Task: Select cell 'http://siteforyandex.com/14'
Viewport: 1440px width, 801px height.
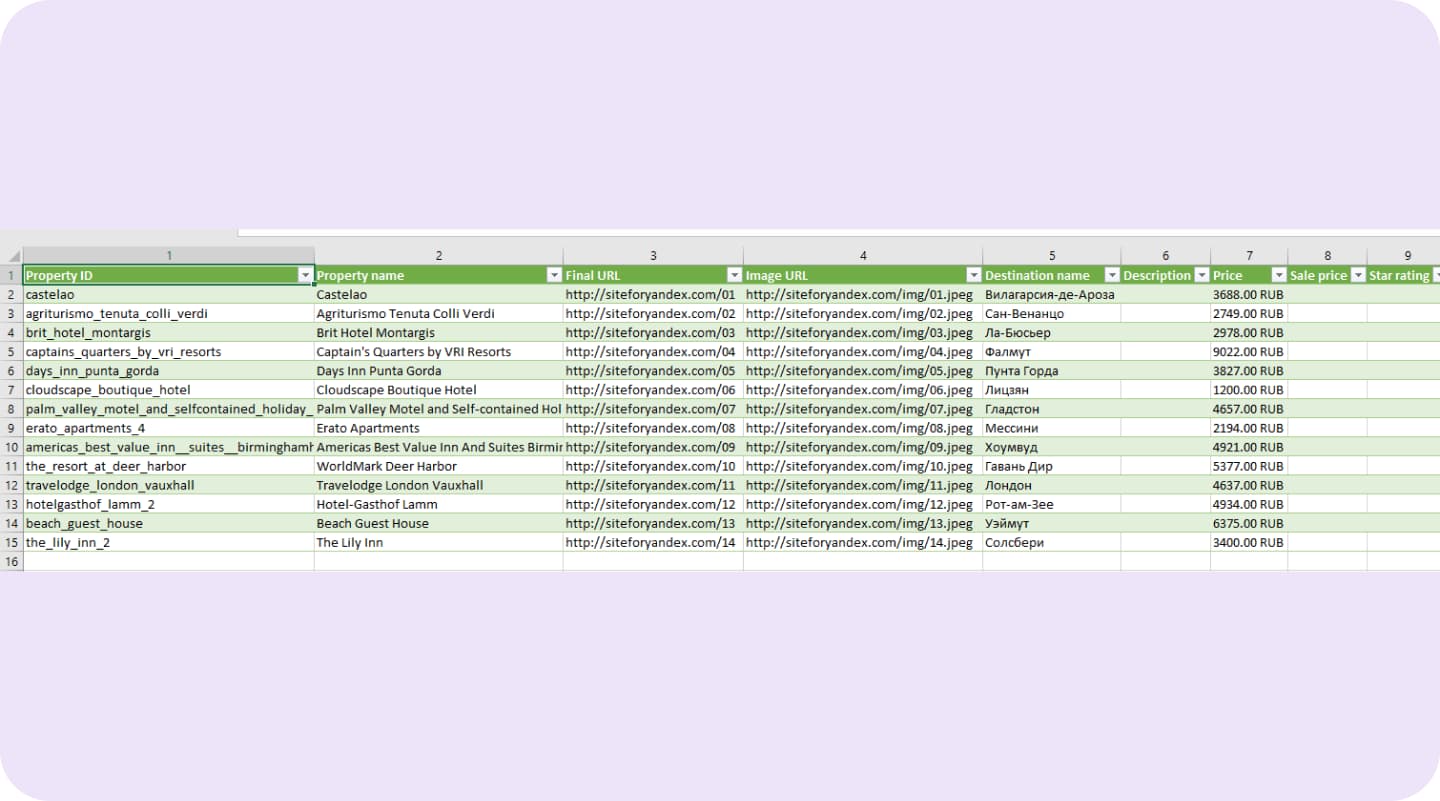Action: click(653, 542)
